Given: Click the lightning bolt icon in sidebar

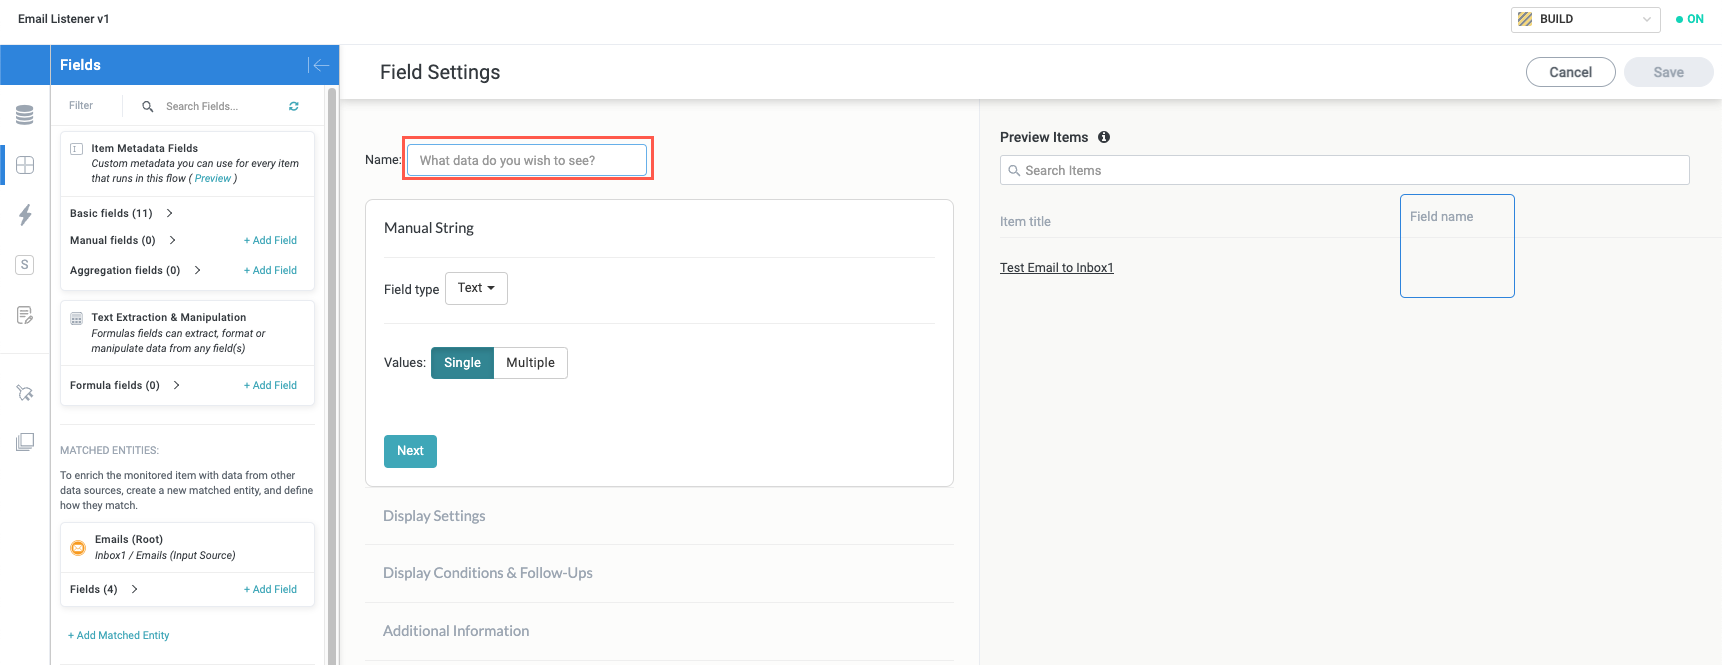Looking at the screenshot, I should coord(25,214).
